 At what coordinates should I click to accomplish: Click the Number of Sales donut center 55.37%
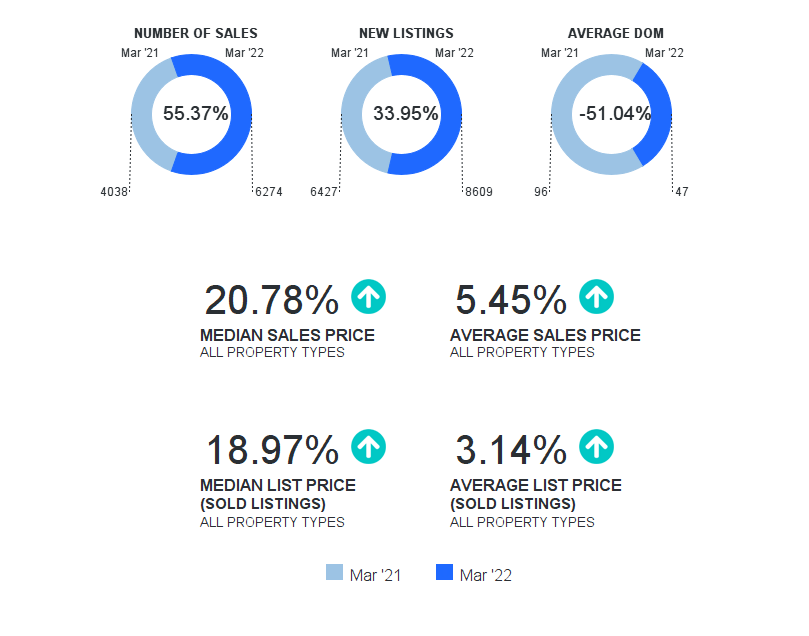coord(195,114)
